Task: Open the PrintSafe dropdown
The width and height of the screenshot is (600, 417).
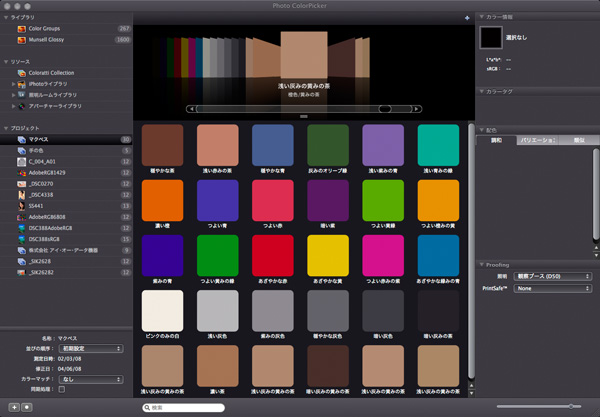Action: [x=555, y=287]
